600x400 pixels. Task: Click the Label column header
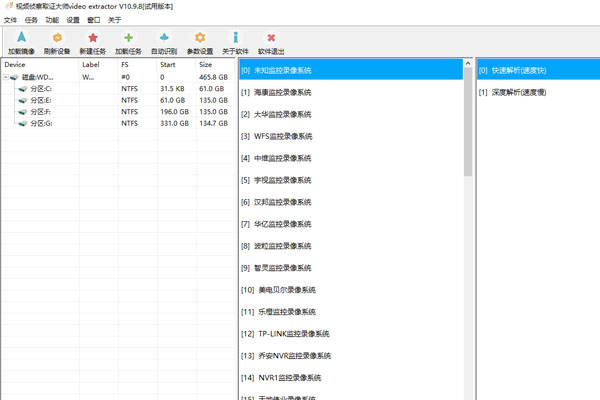[x=99, y=65]
